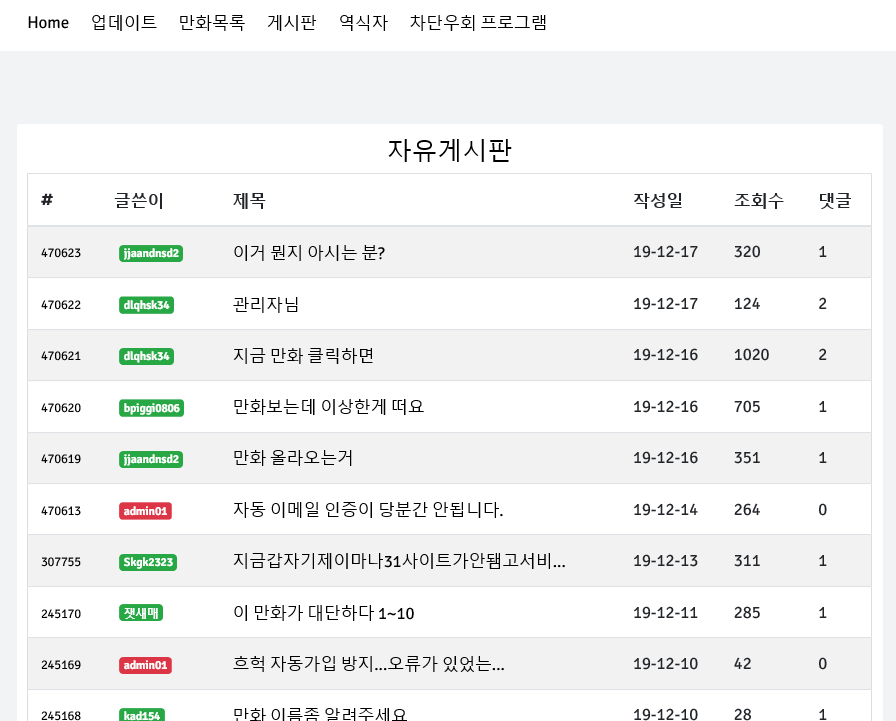Open the post titled 이거 뭔지 아시는 분?

click(309, 252)
